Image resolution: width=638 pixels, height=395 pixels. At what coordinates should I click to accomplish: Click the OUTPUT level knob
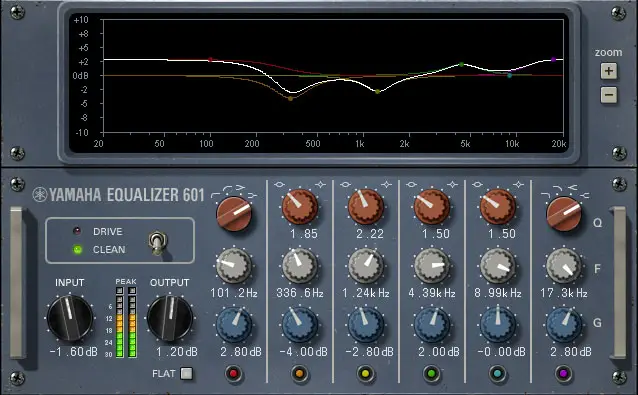coord(170,318)
